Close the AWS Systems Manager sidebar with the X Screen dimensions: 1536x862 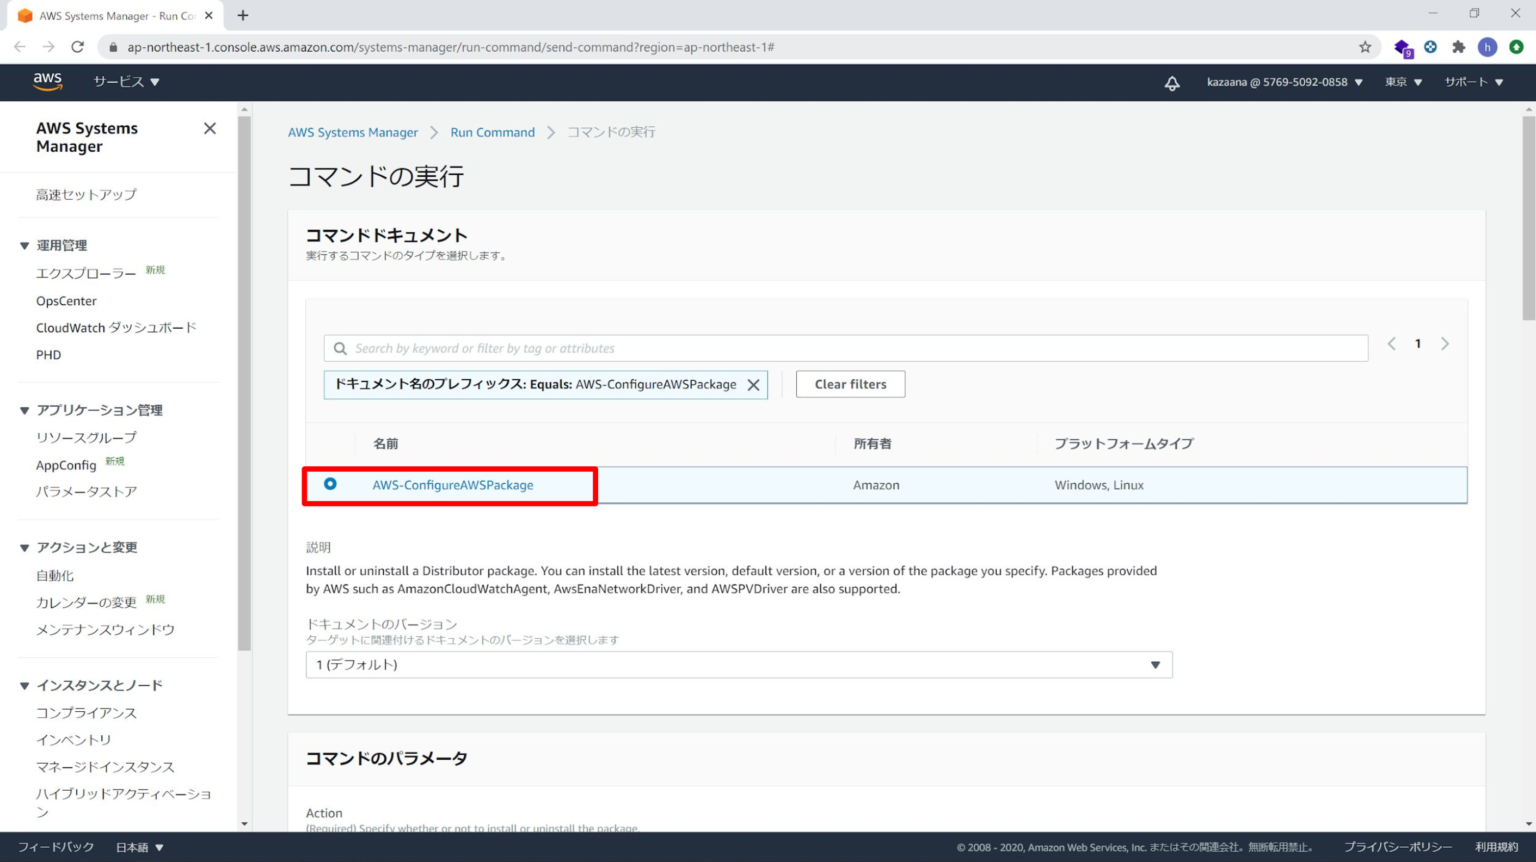[209, 128]
